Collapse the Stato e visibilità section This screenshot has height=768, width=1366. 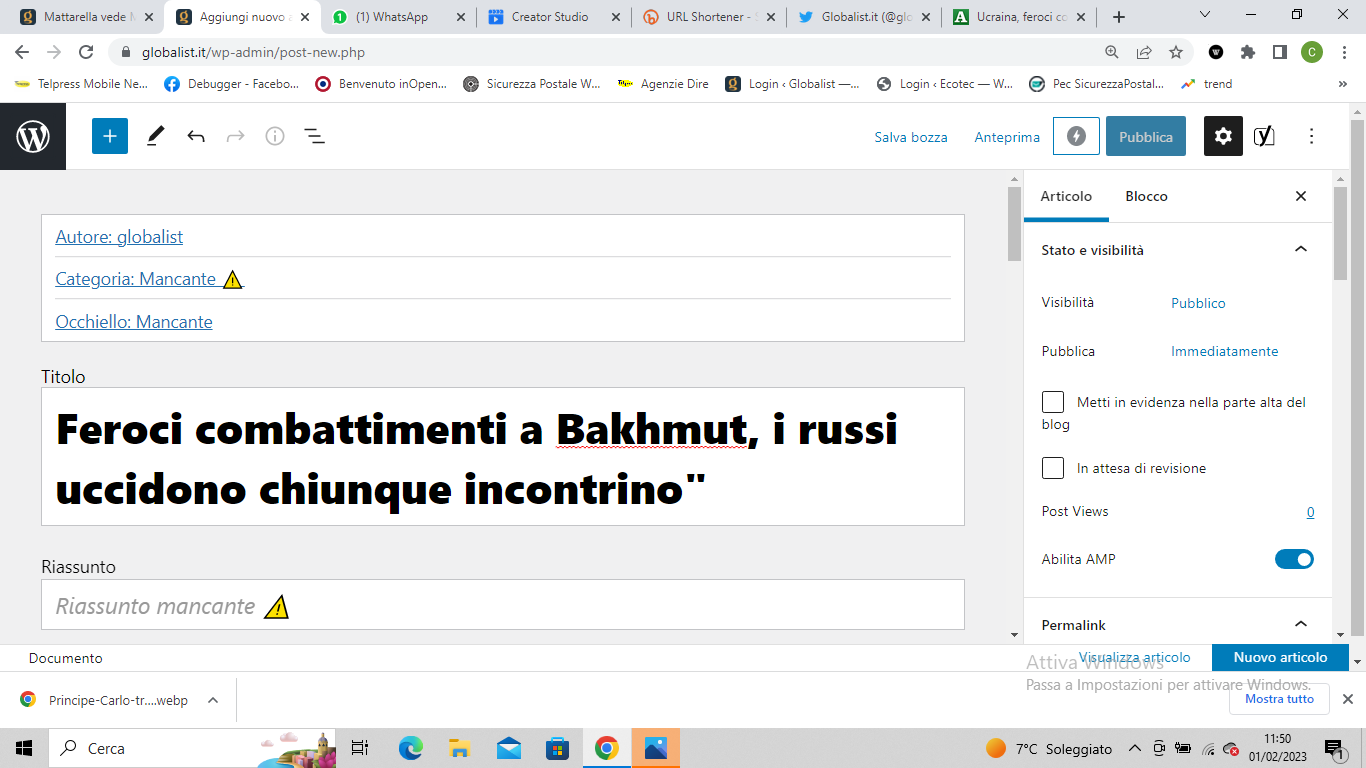pos(1300,250)
